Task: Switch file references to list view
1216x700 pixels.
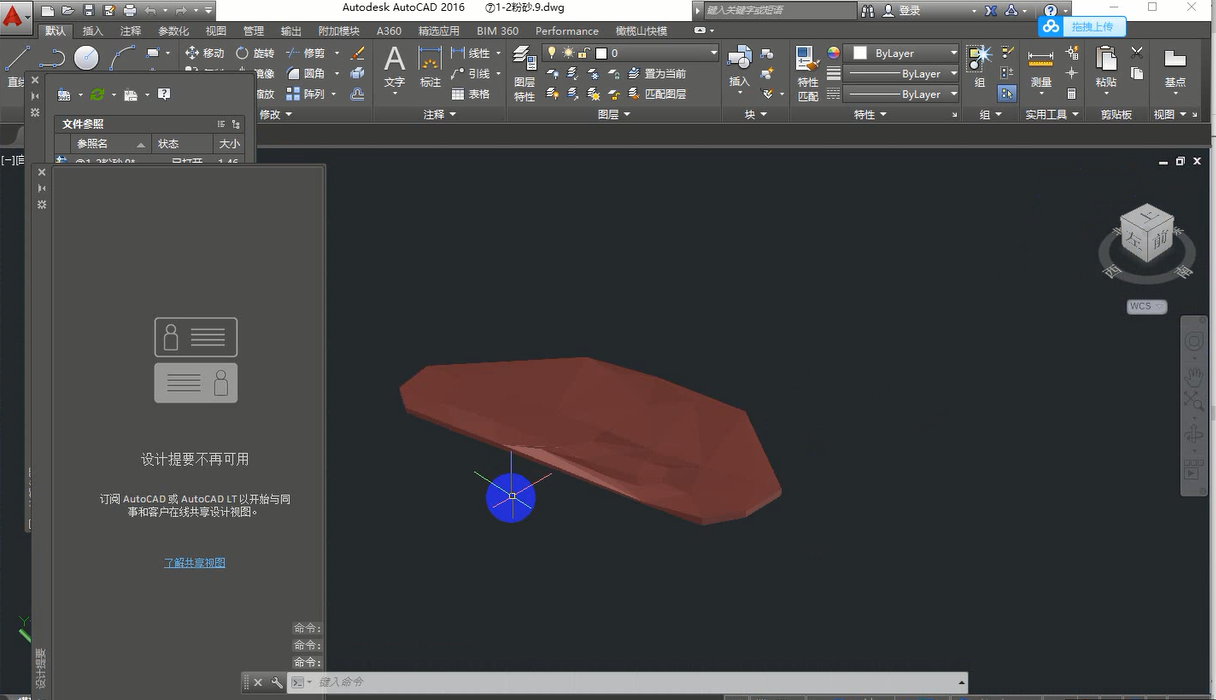Action: click(x=221, y=124)
